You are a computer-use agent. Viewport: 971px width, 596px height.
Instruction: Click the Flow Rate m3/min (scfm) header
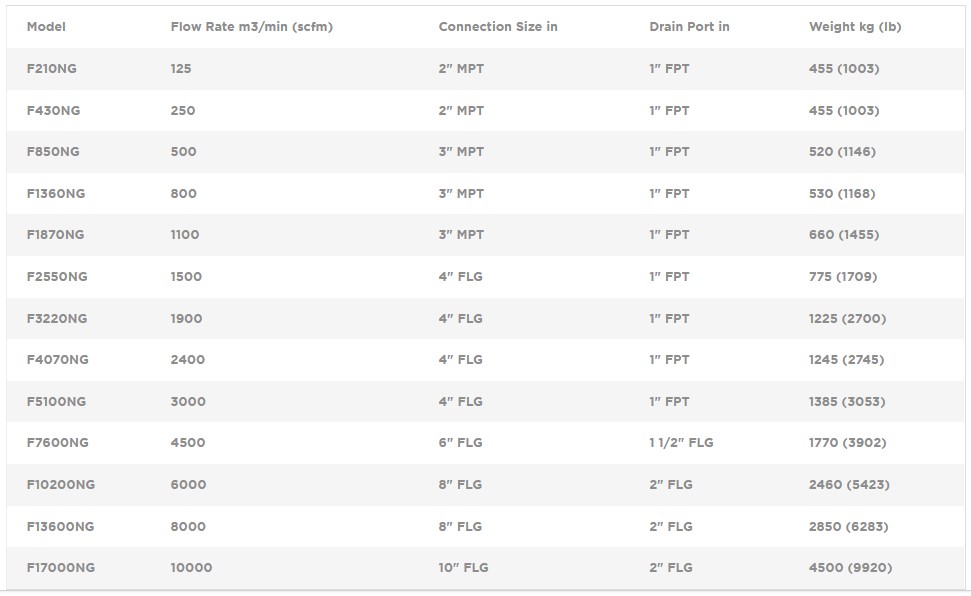(x=251, y=27)
